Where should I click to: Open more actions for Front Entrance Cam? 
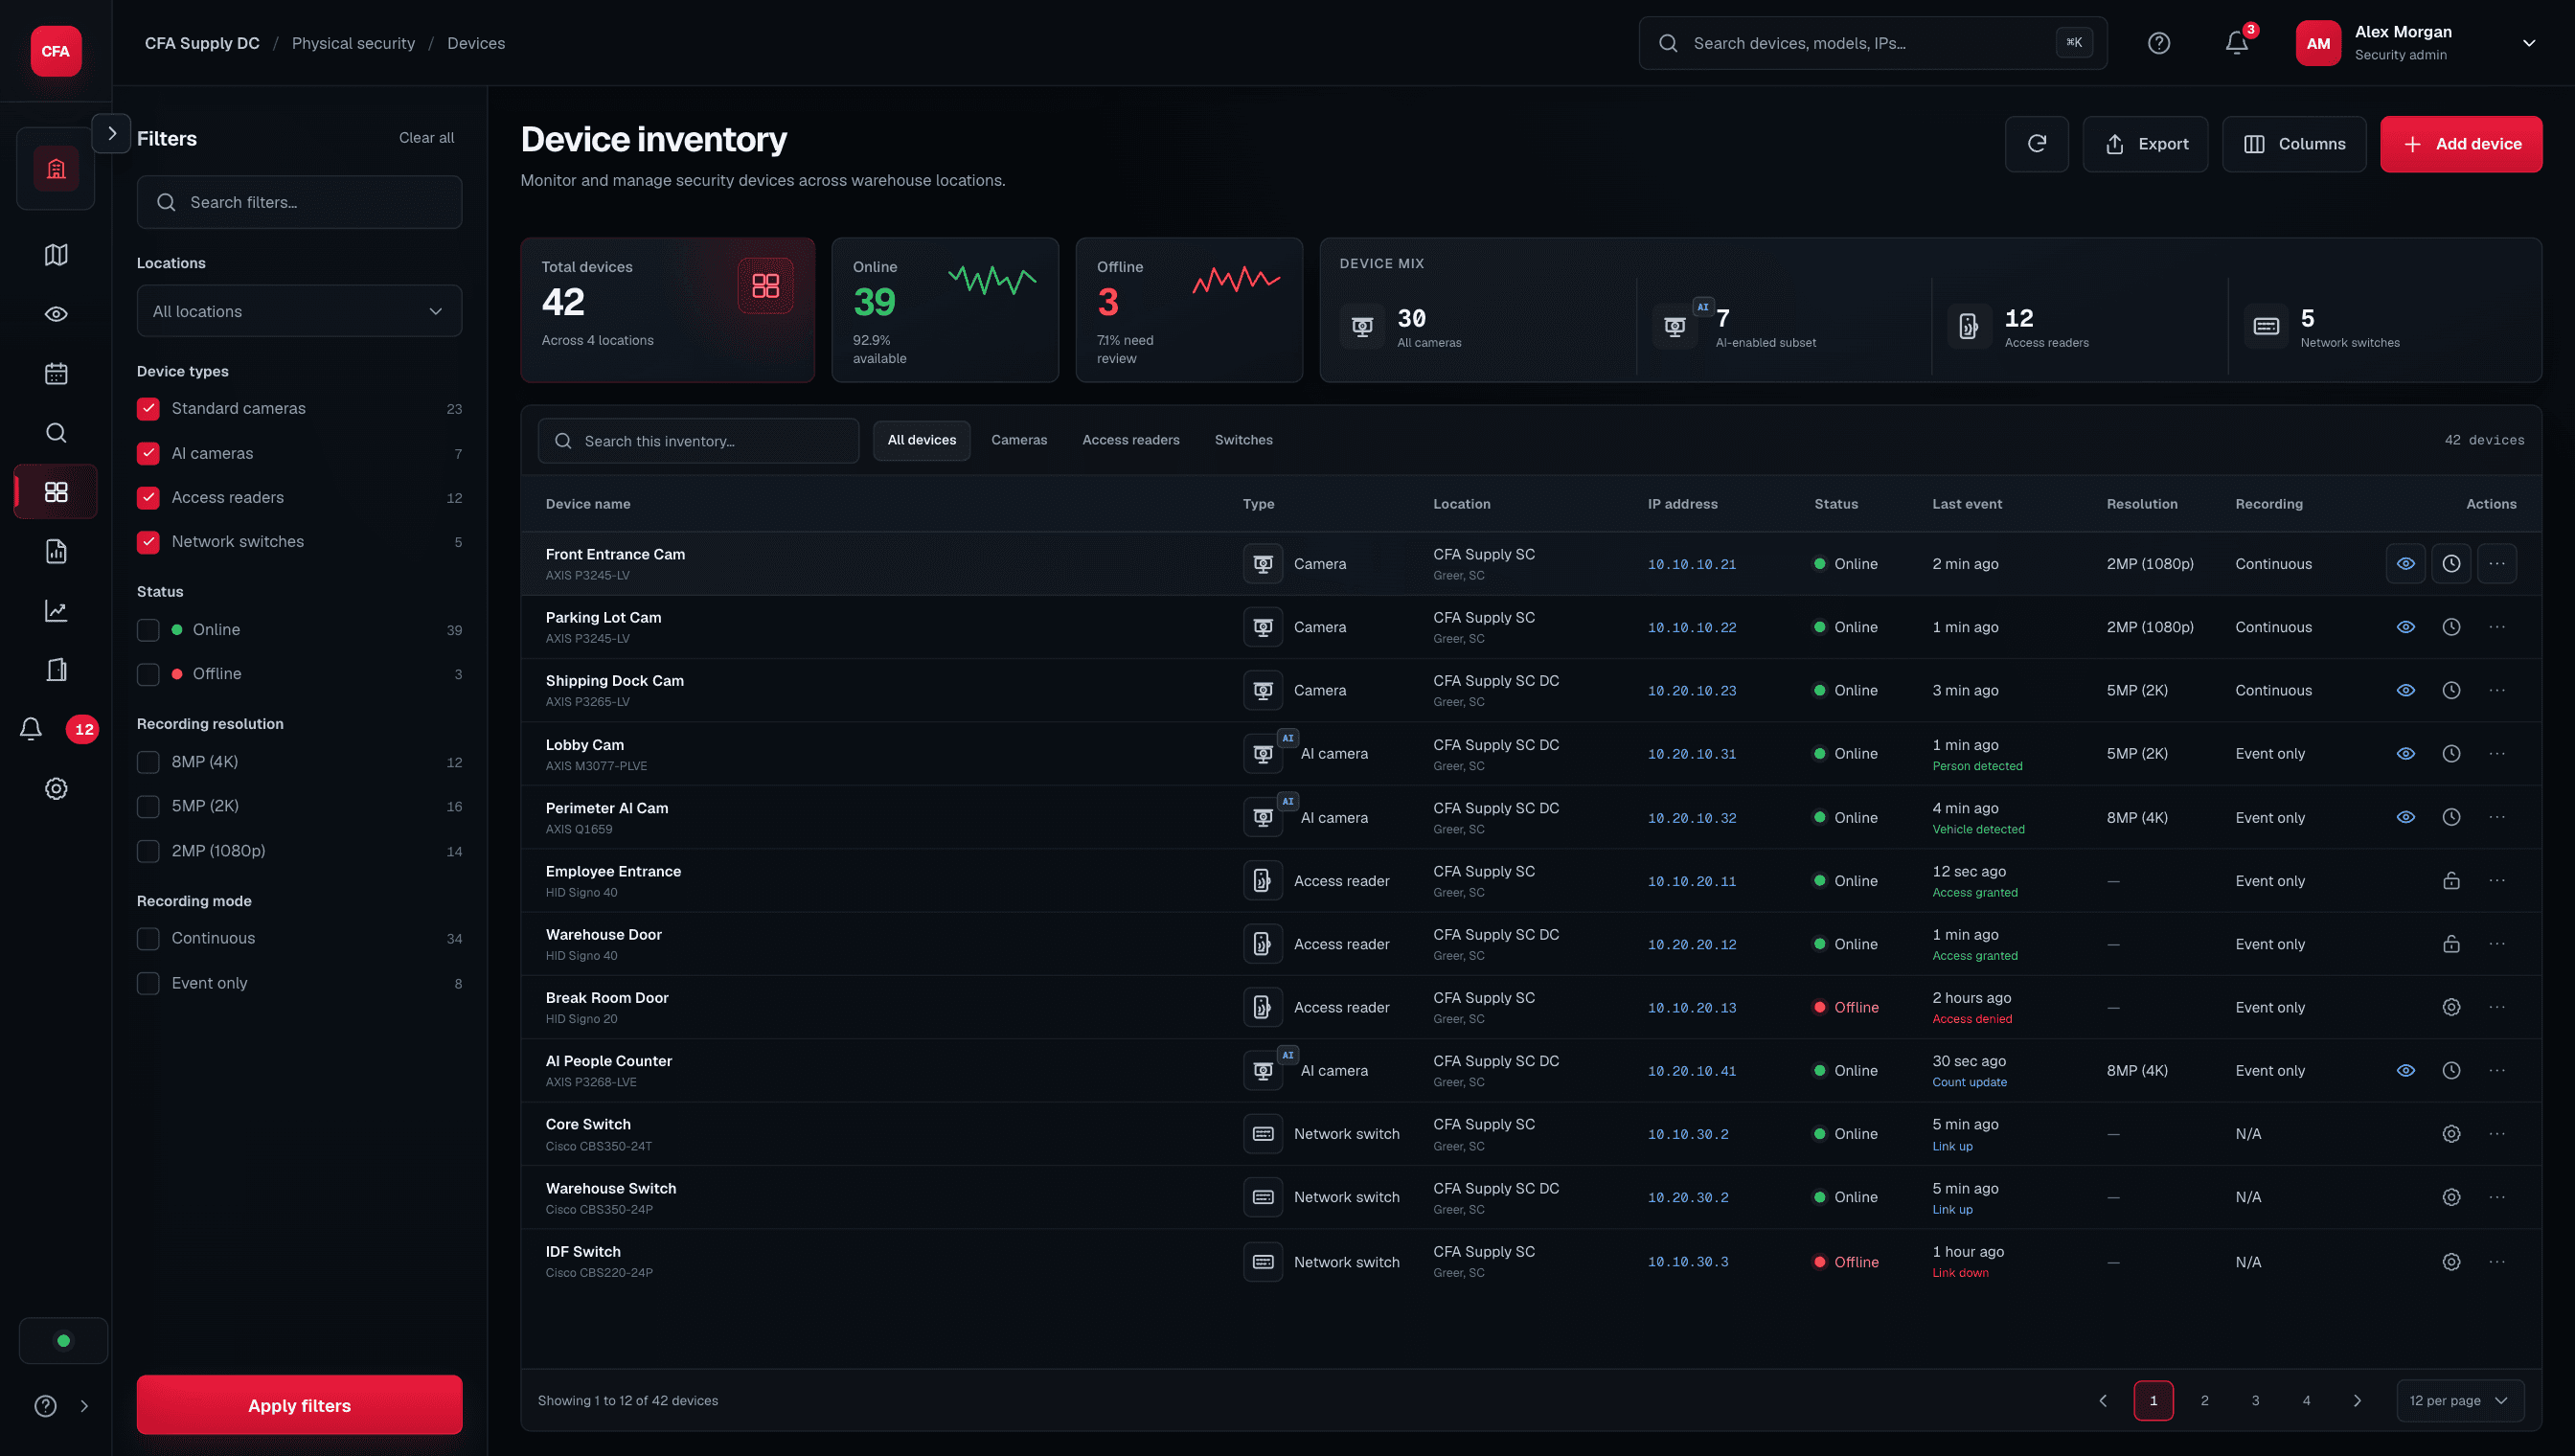pyautogui.click(x=2497, y=564)
